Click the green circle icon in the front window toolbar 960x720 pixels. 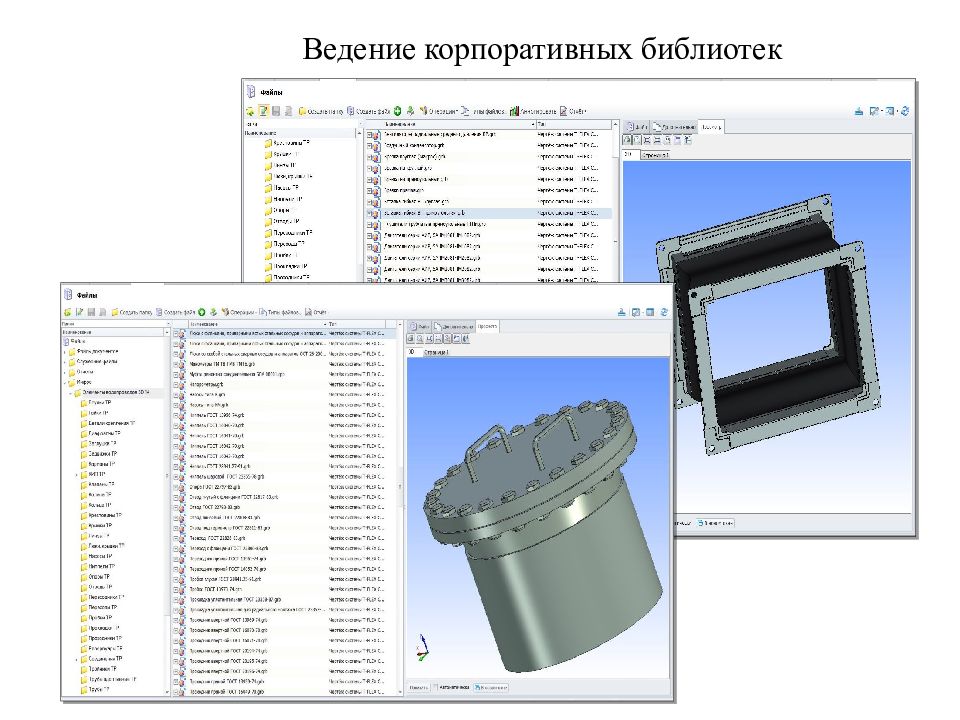tap(201, 312)
